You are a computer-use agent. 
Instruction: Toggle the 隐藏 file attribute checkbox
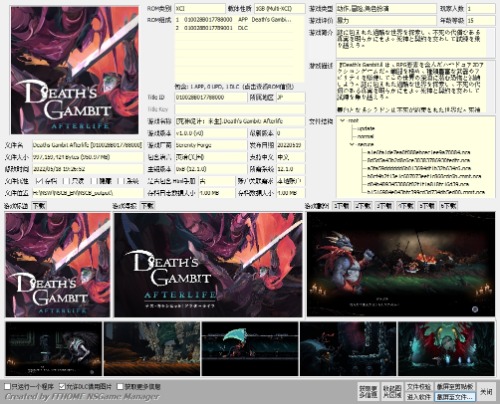pos(94,181)
